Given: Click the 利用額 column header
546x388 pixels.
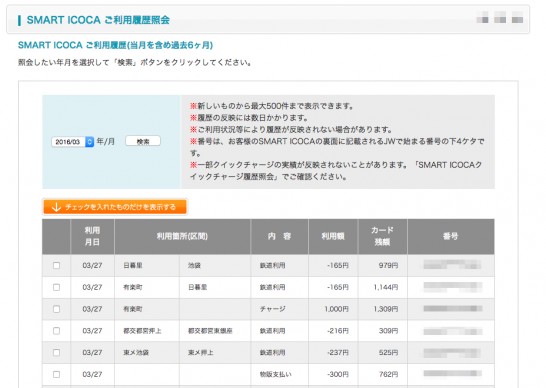Looking at the screenshot, I should (333, 236).
